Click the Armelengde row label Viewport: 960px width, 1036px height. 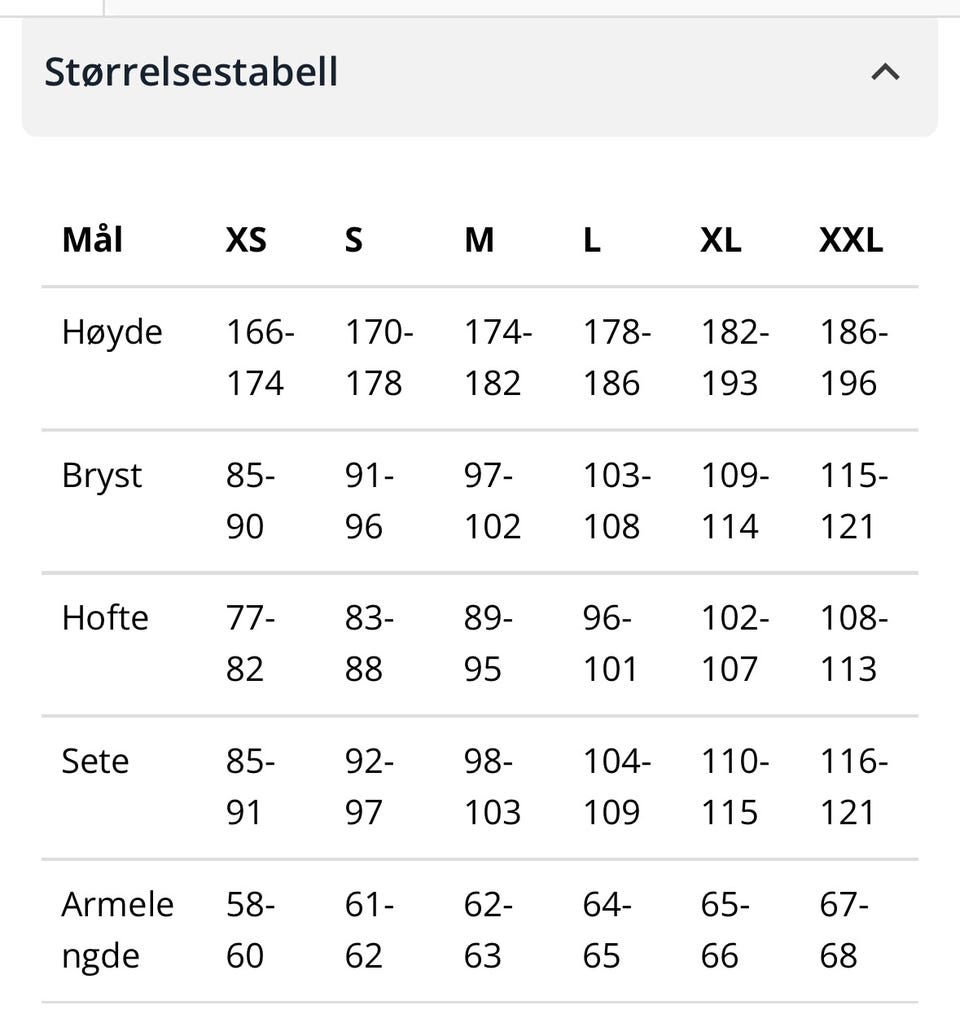click(118, 930)
